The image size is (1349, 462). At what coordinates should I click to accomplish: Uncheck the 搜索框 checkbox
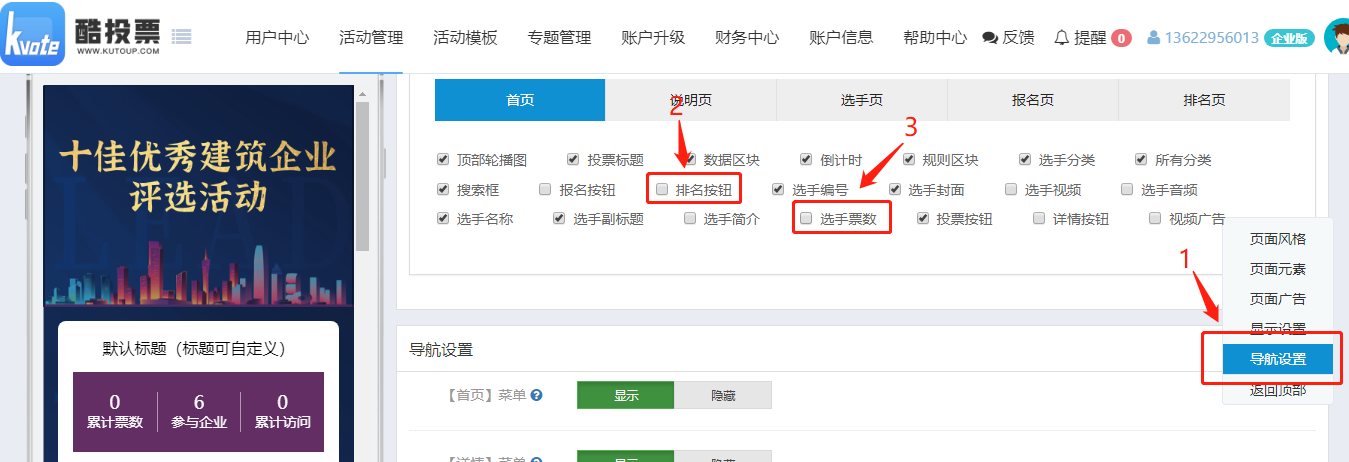(443, 188)
